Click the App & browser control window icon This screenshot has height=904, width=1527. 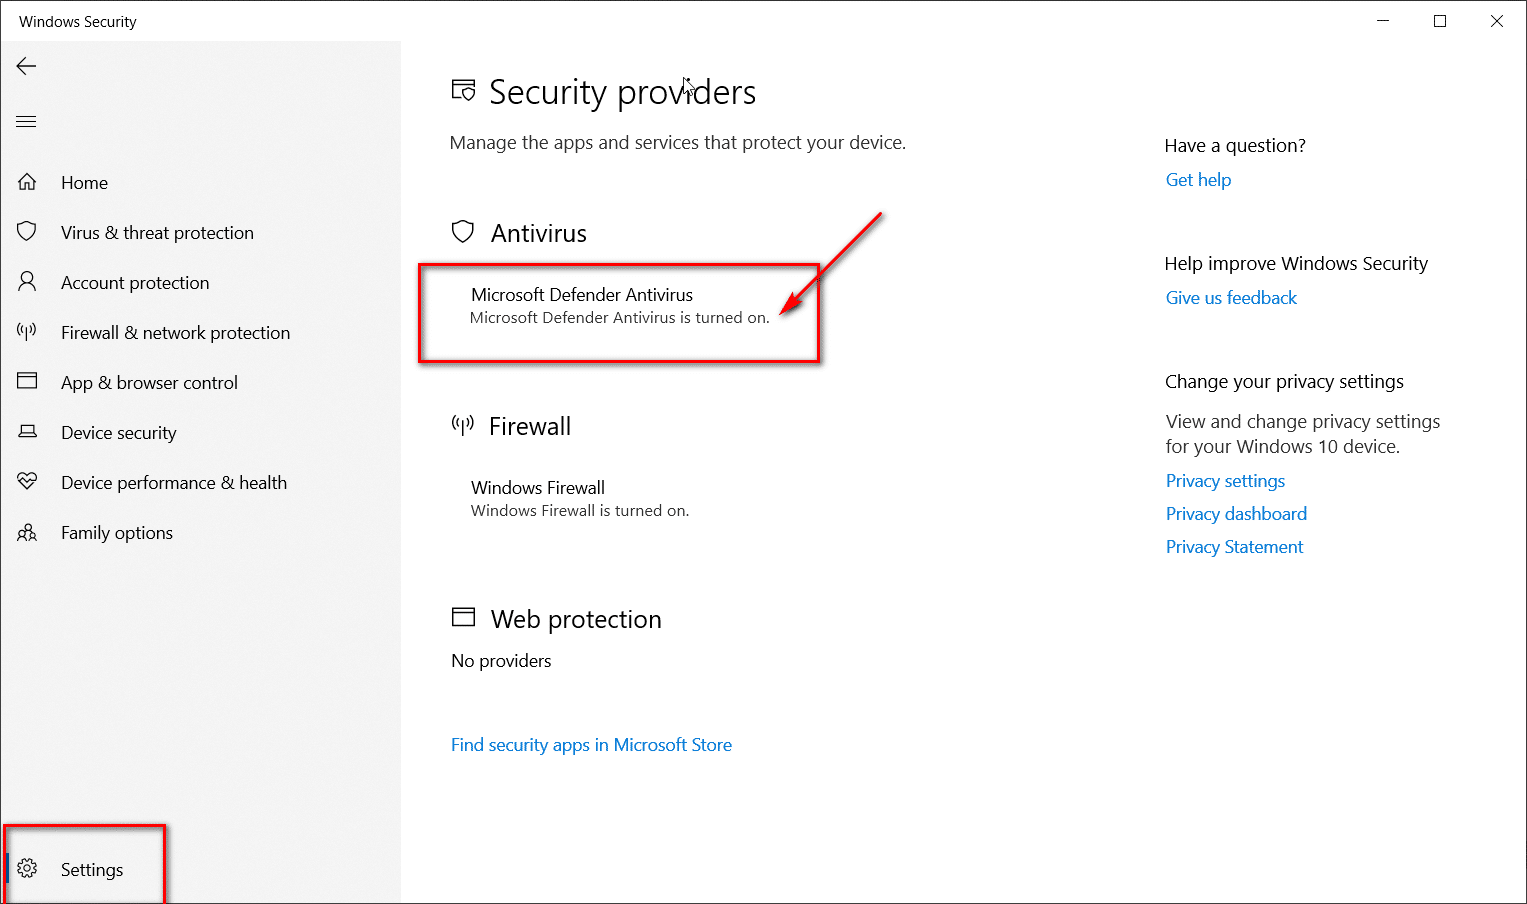click(x=27, y=382)
